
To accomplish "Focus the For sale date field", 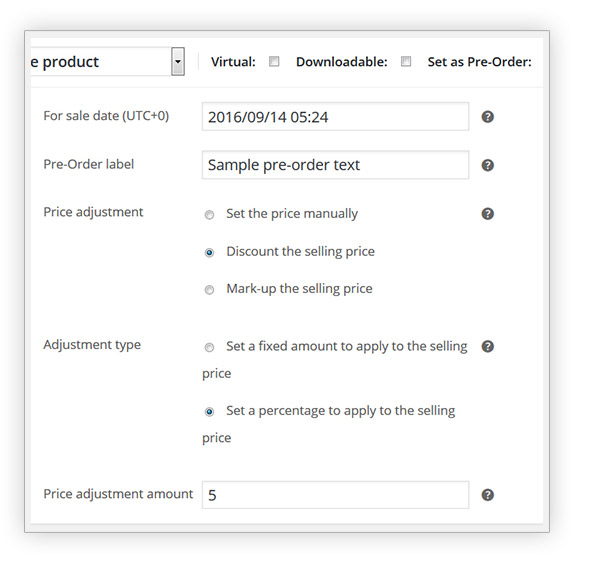I will (335, 116).
